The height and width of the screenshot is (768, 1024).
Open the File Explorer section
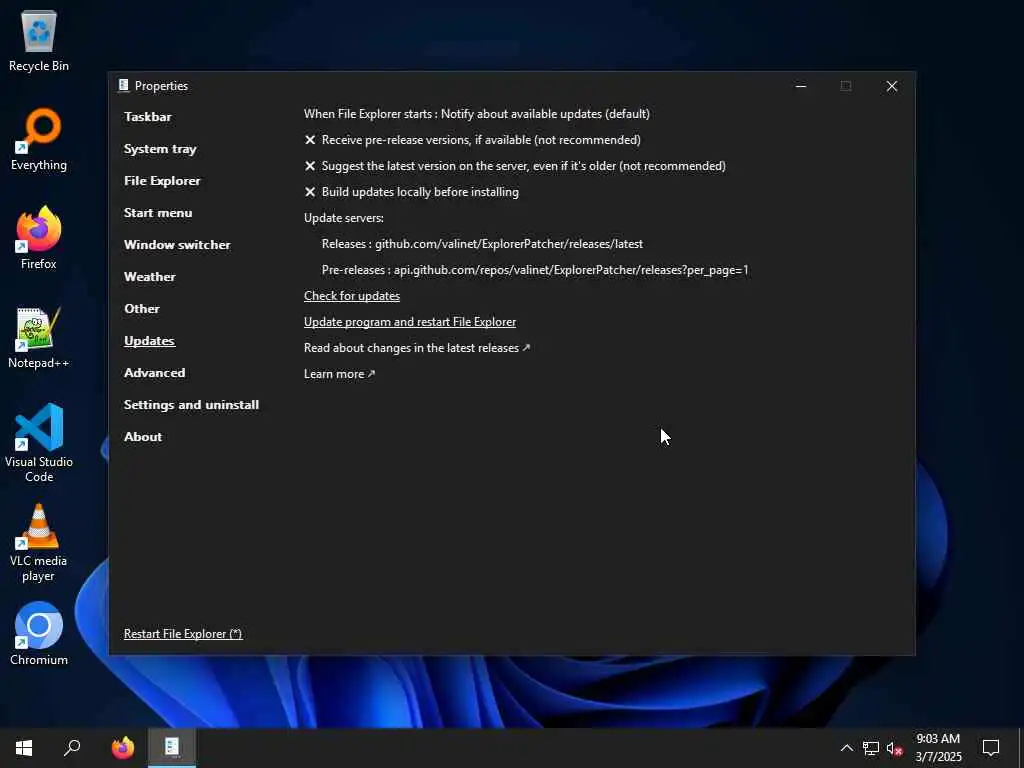[162, 181]
